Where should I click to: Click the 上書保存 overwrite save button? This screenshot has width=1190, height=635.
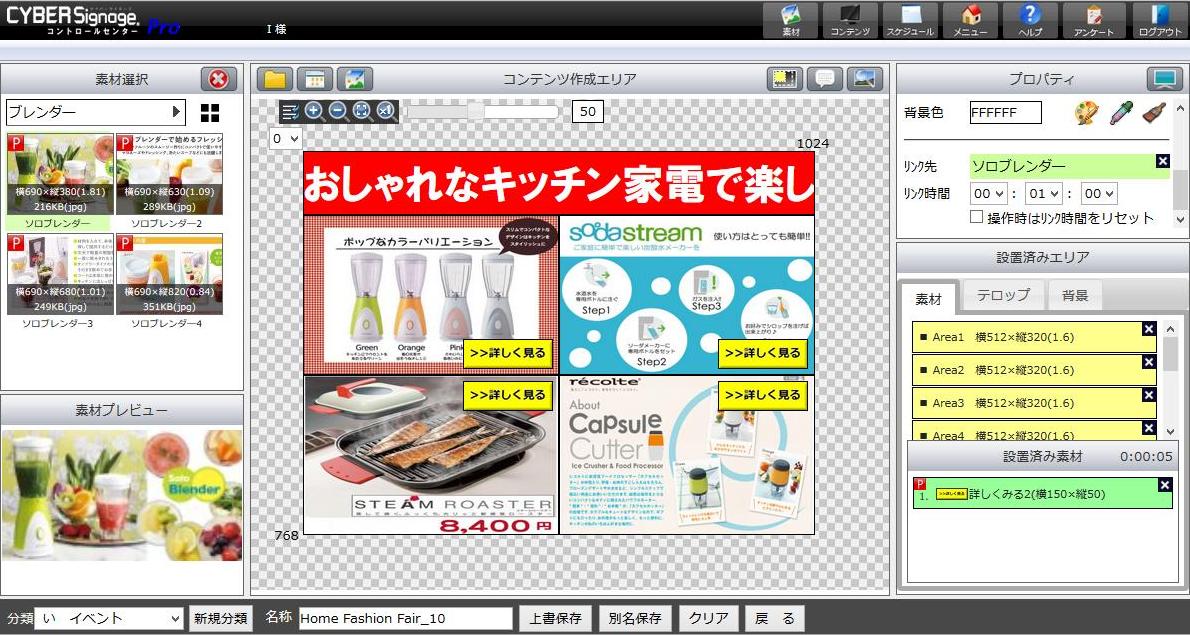556,618
